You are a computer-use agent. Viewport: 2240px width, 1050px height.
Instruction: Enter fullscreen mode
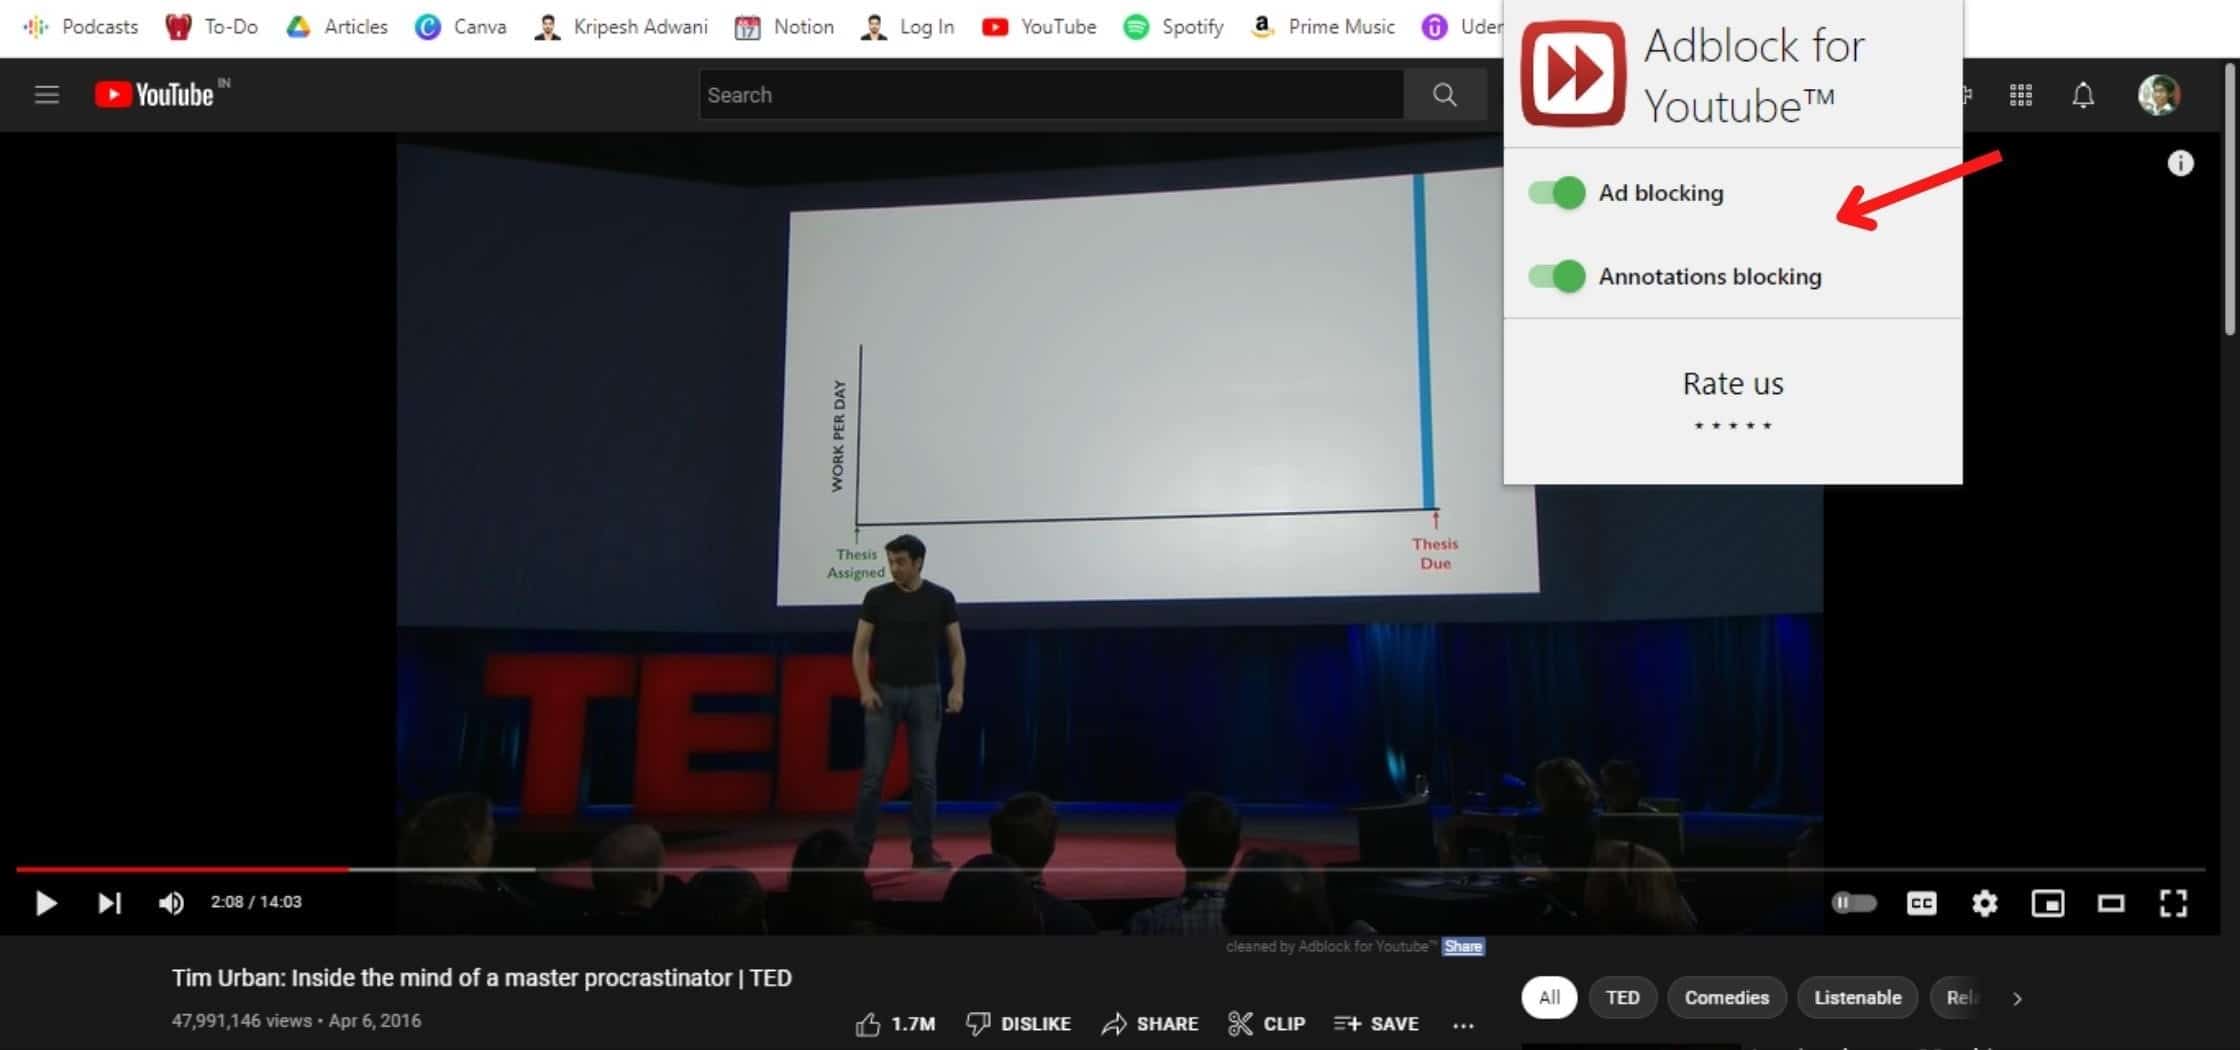[x=2172, y=903]
